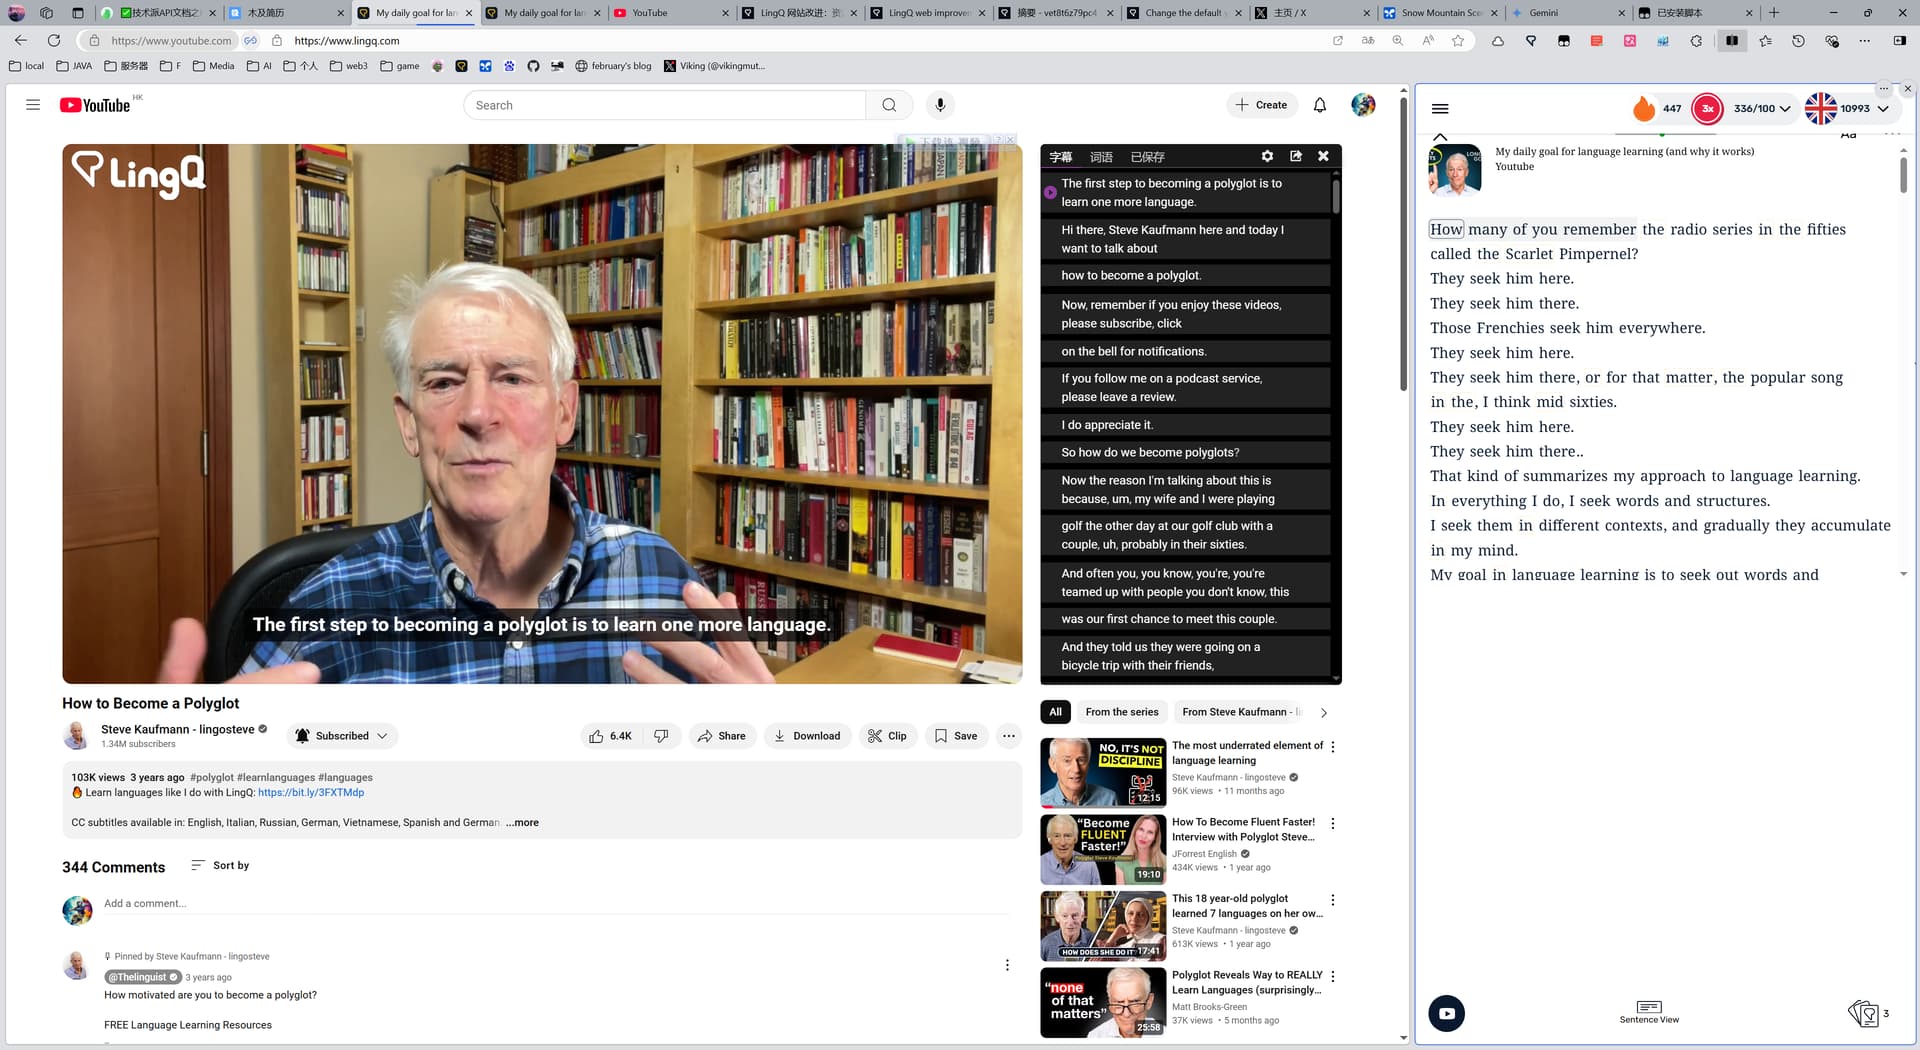The height and width of the screenshot is (1050, 1920).
Task: Select 词语 words tab
Action: 1101,157
